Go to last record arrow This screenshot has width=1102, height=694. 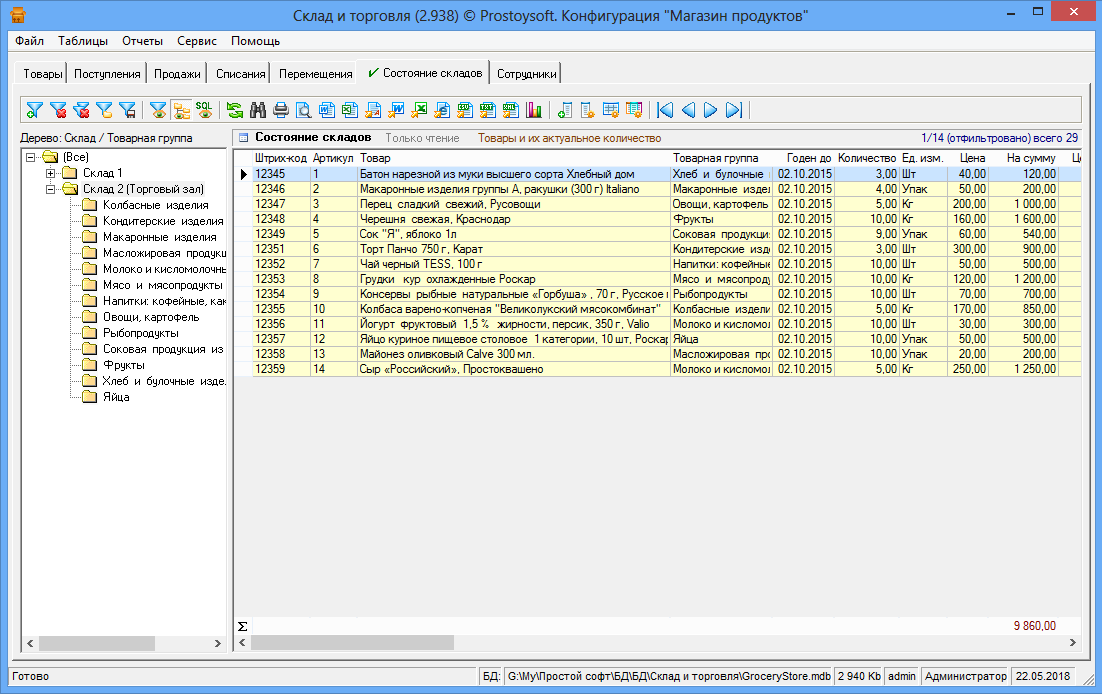pos(734,110)
